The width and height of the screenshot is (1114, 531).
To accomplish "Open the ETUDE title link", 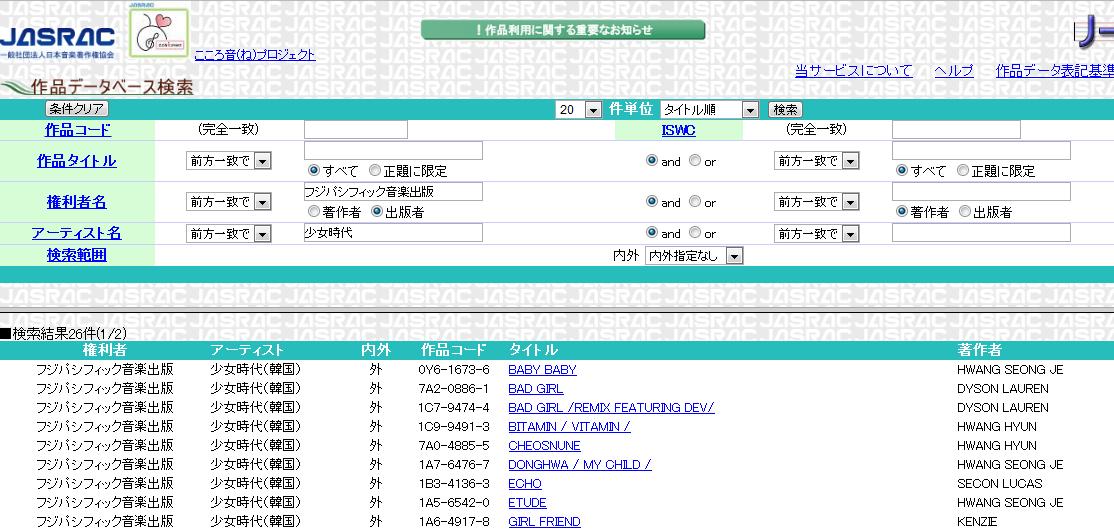I will tap(527, 503).
